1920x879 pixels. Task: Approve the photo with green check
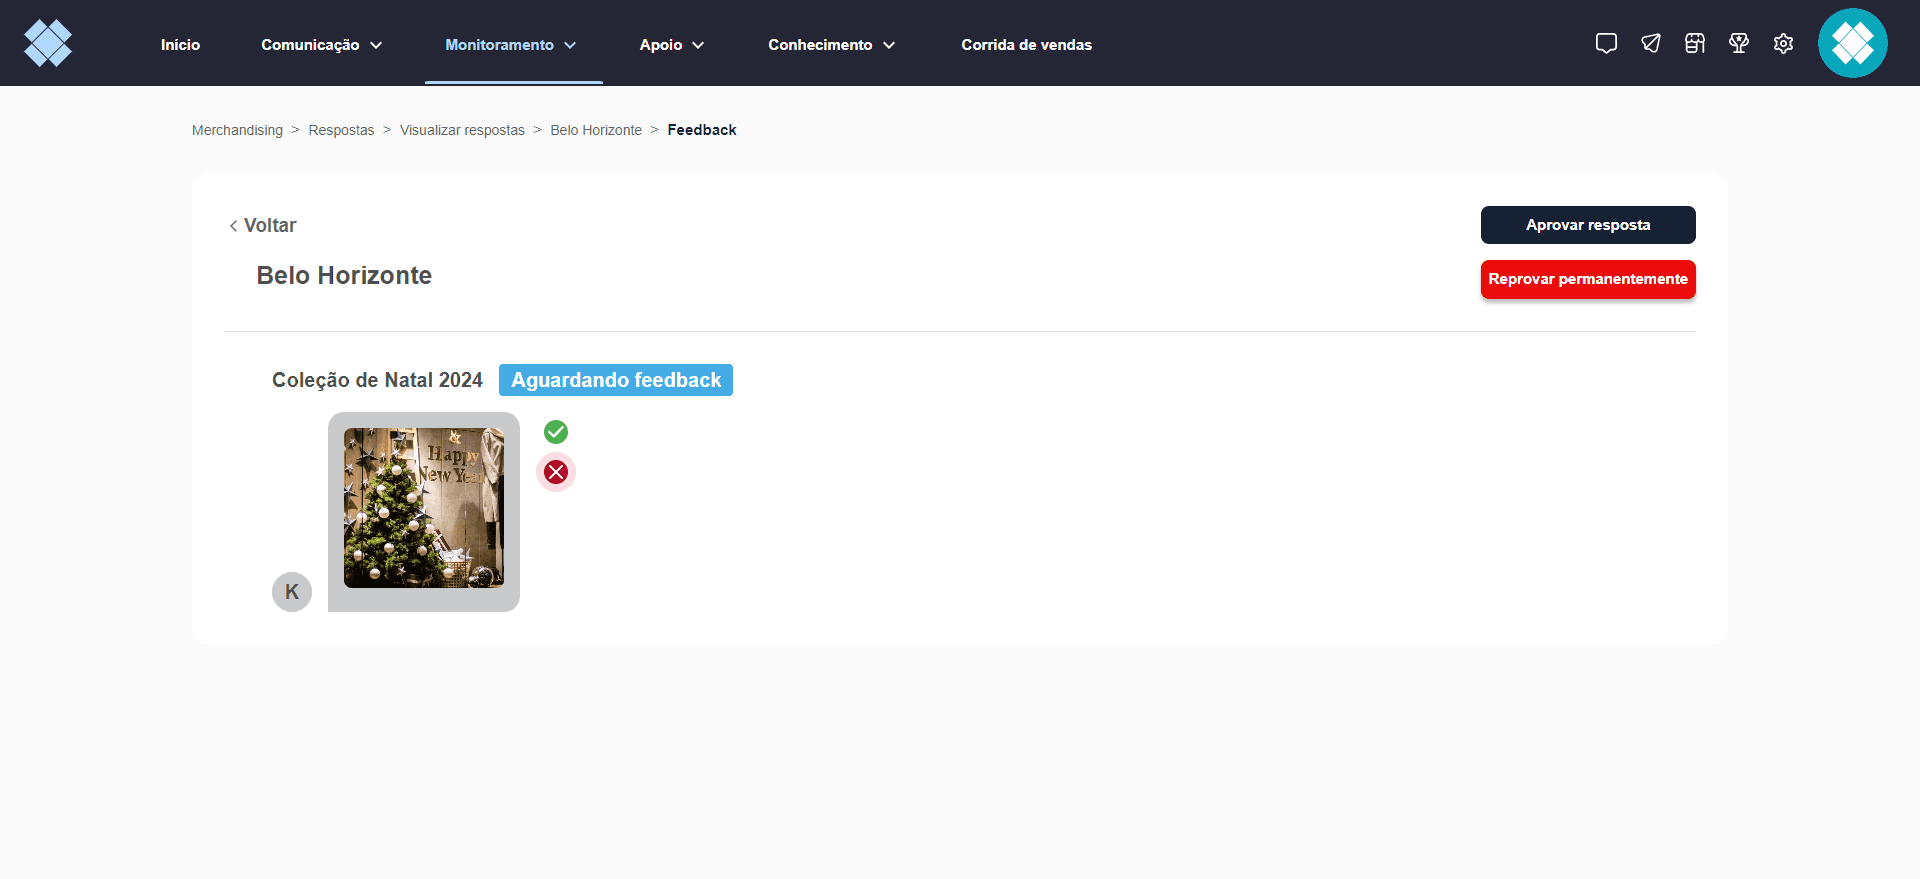click(556, 432)
